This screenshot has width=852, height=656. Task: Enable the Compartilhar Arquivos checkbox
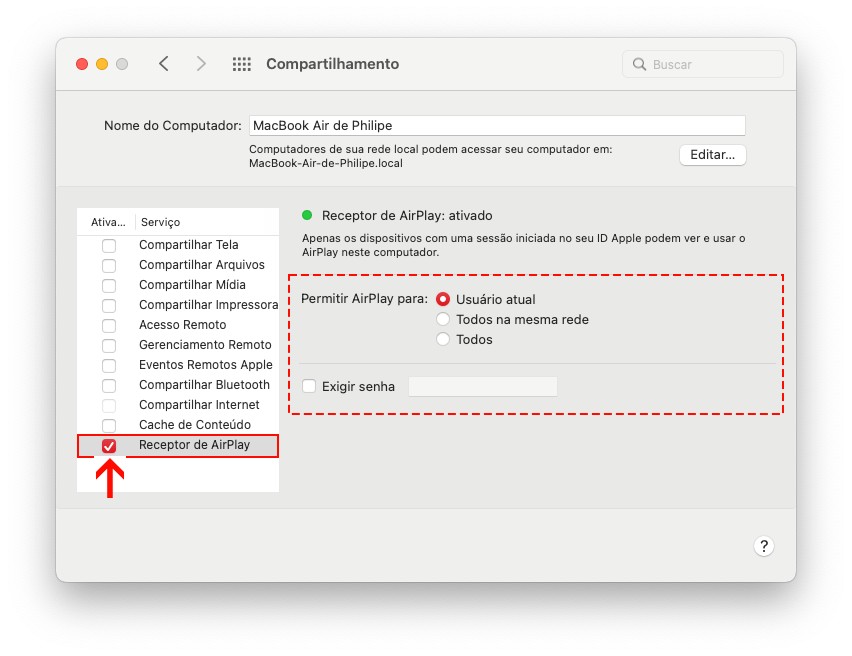pyautogui.click(x=109, y=265)
